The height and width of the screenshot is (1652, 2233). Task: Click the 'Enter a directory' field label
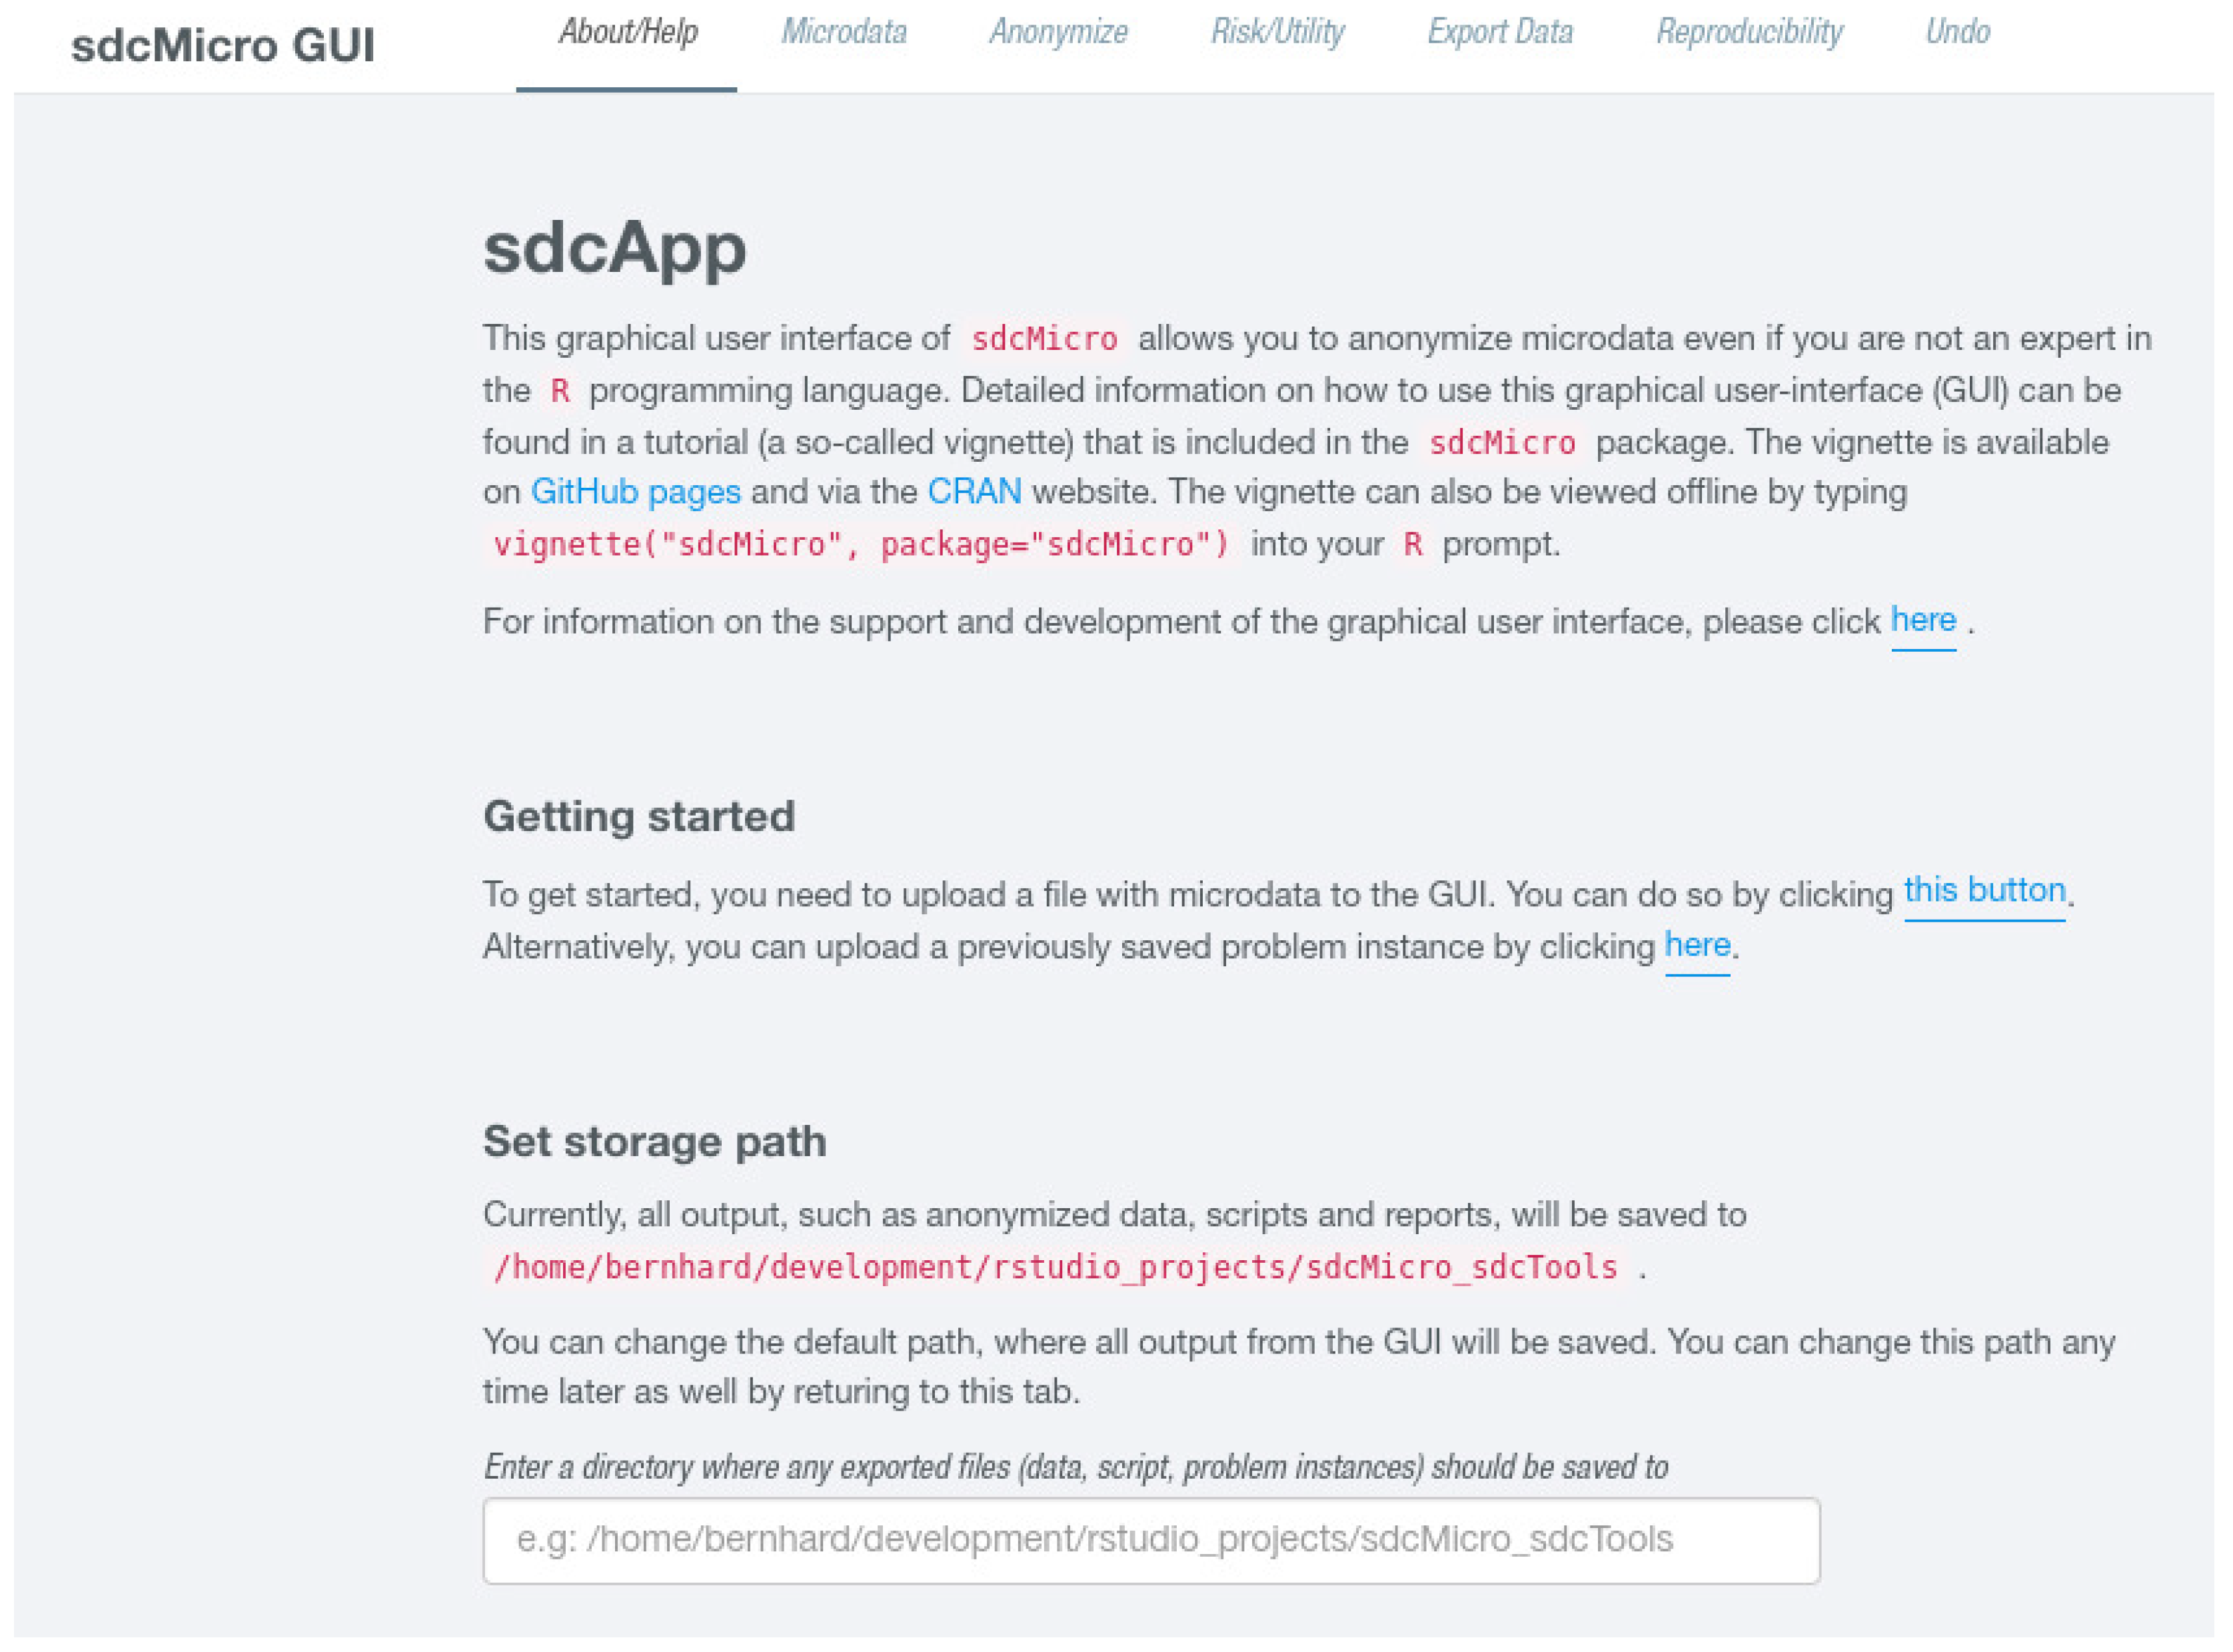1075,1467
